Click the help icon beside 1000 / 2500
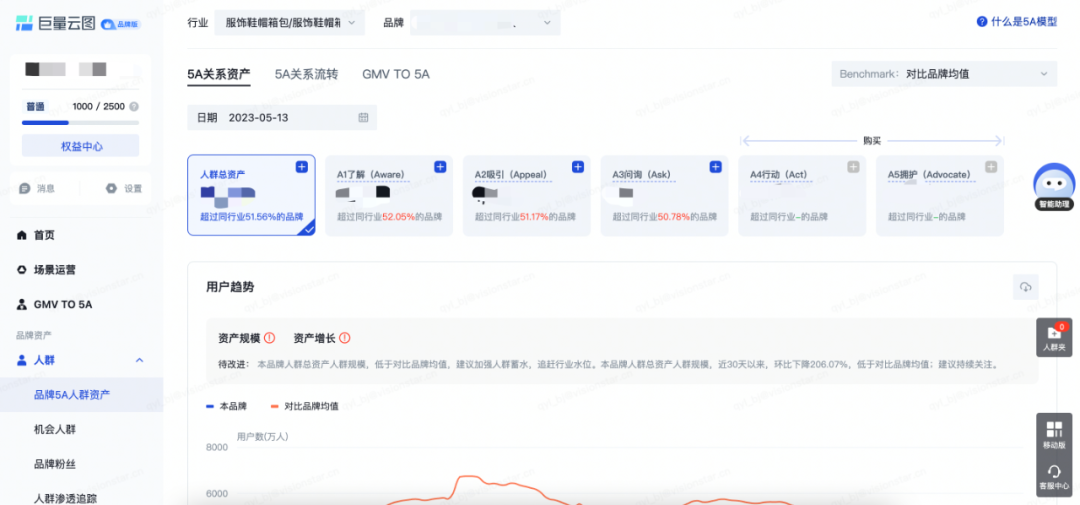Screen dimensions: 1080x505 (134, 107)
